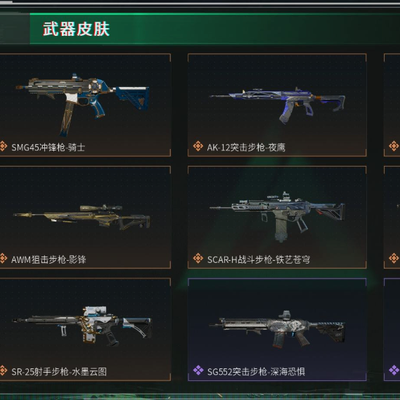Click rarity icon beside AWM狙击步枪-影锋
This screenshot has height=400, width=400.
pyautogui.click(x=3, y=258)
